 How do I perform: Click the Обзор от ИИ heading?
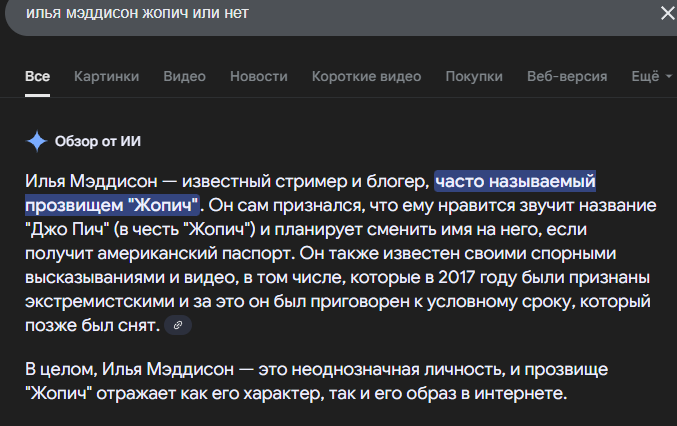98,141
